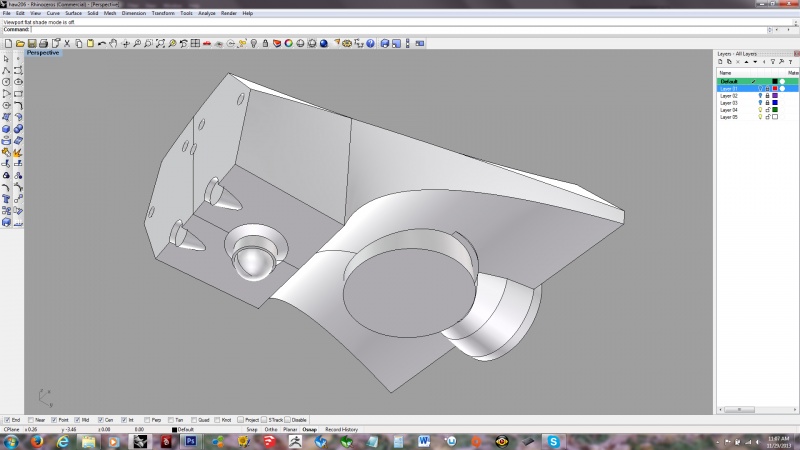This screenshot has height=450, width=800.
Task: Enable the Tan osnap checkbox
Action: pyautogui.click(x=170, y=420)
